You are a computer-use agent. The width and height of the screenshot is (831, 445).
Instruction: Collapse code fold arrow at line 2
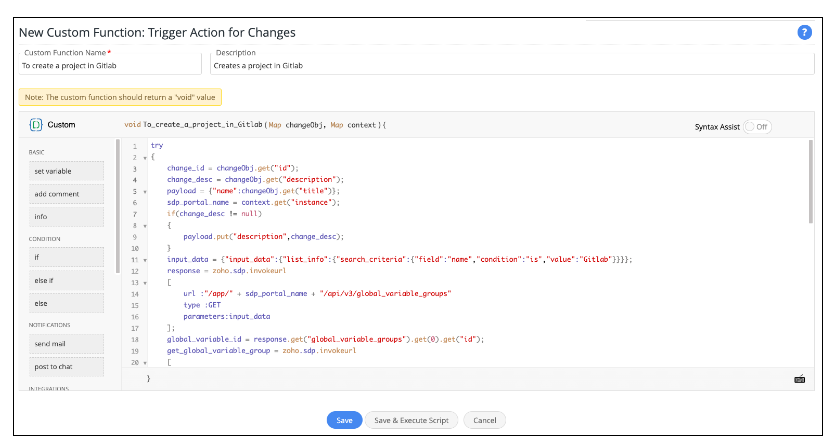click(145, 158)
